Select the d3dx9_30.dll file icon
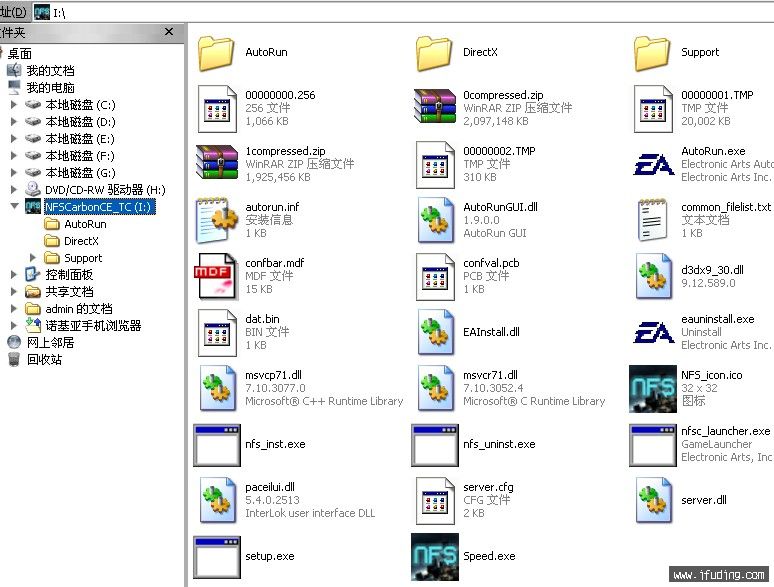Viewport: 774px width, 587px height. tap(654, 276)
